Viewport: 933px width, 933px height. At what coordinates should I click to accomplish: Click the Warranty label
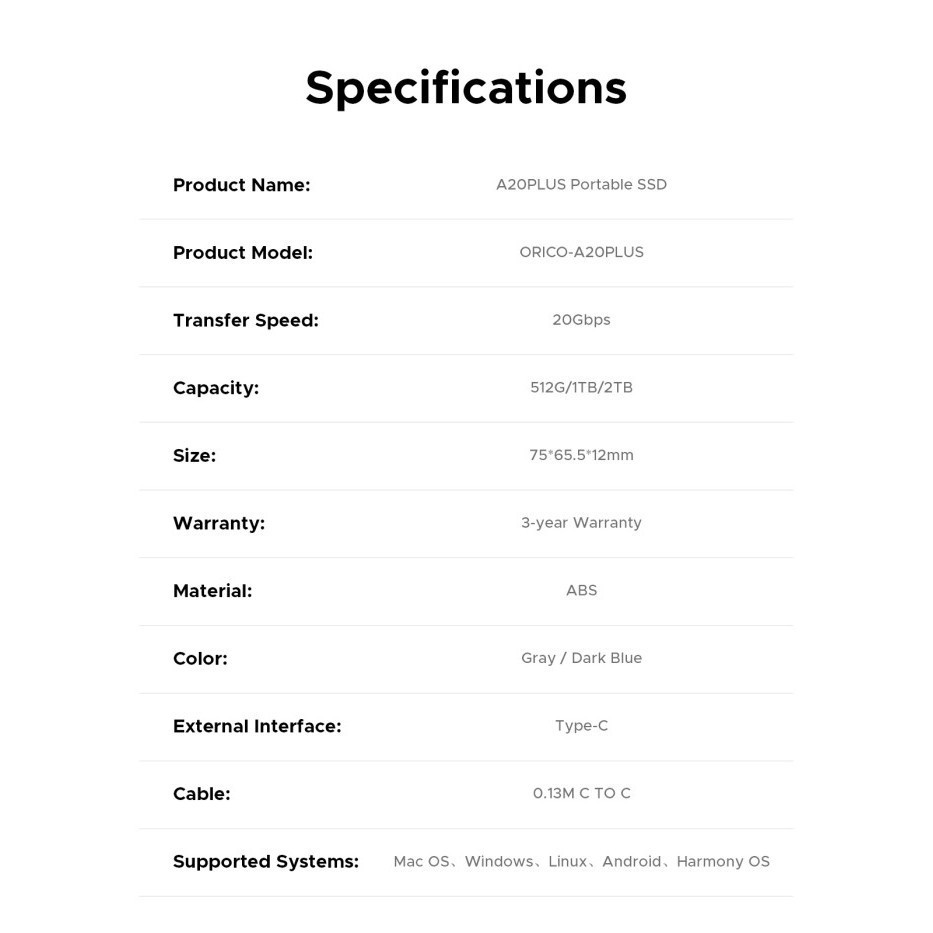click(218, 523)
